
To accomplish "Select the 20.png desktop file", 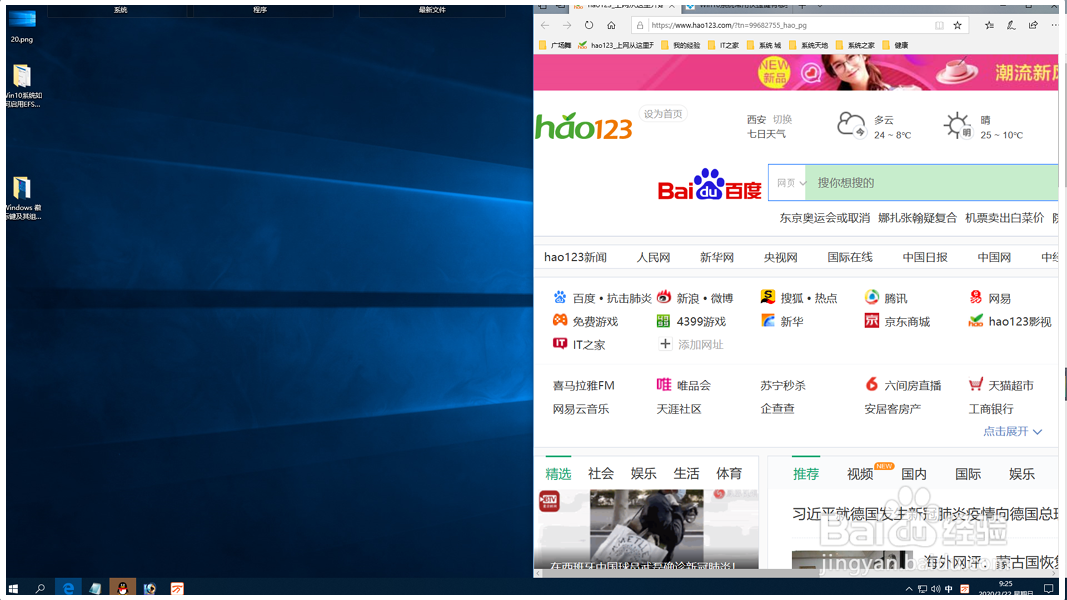I will pyautogui.click(x=22, y=24).
